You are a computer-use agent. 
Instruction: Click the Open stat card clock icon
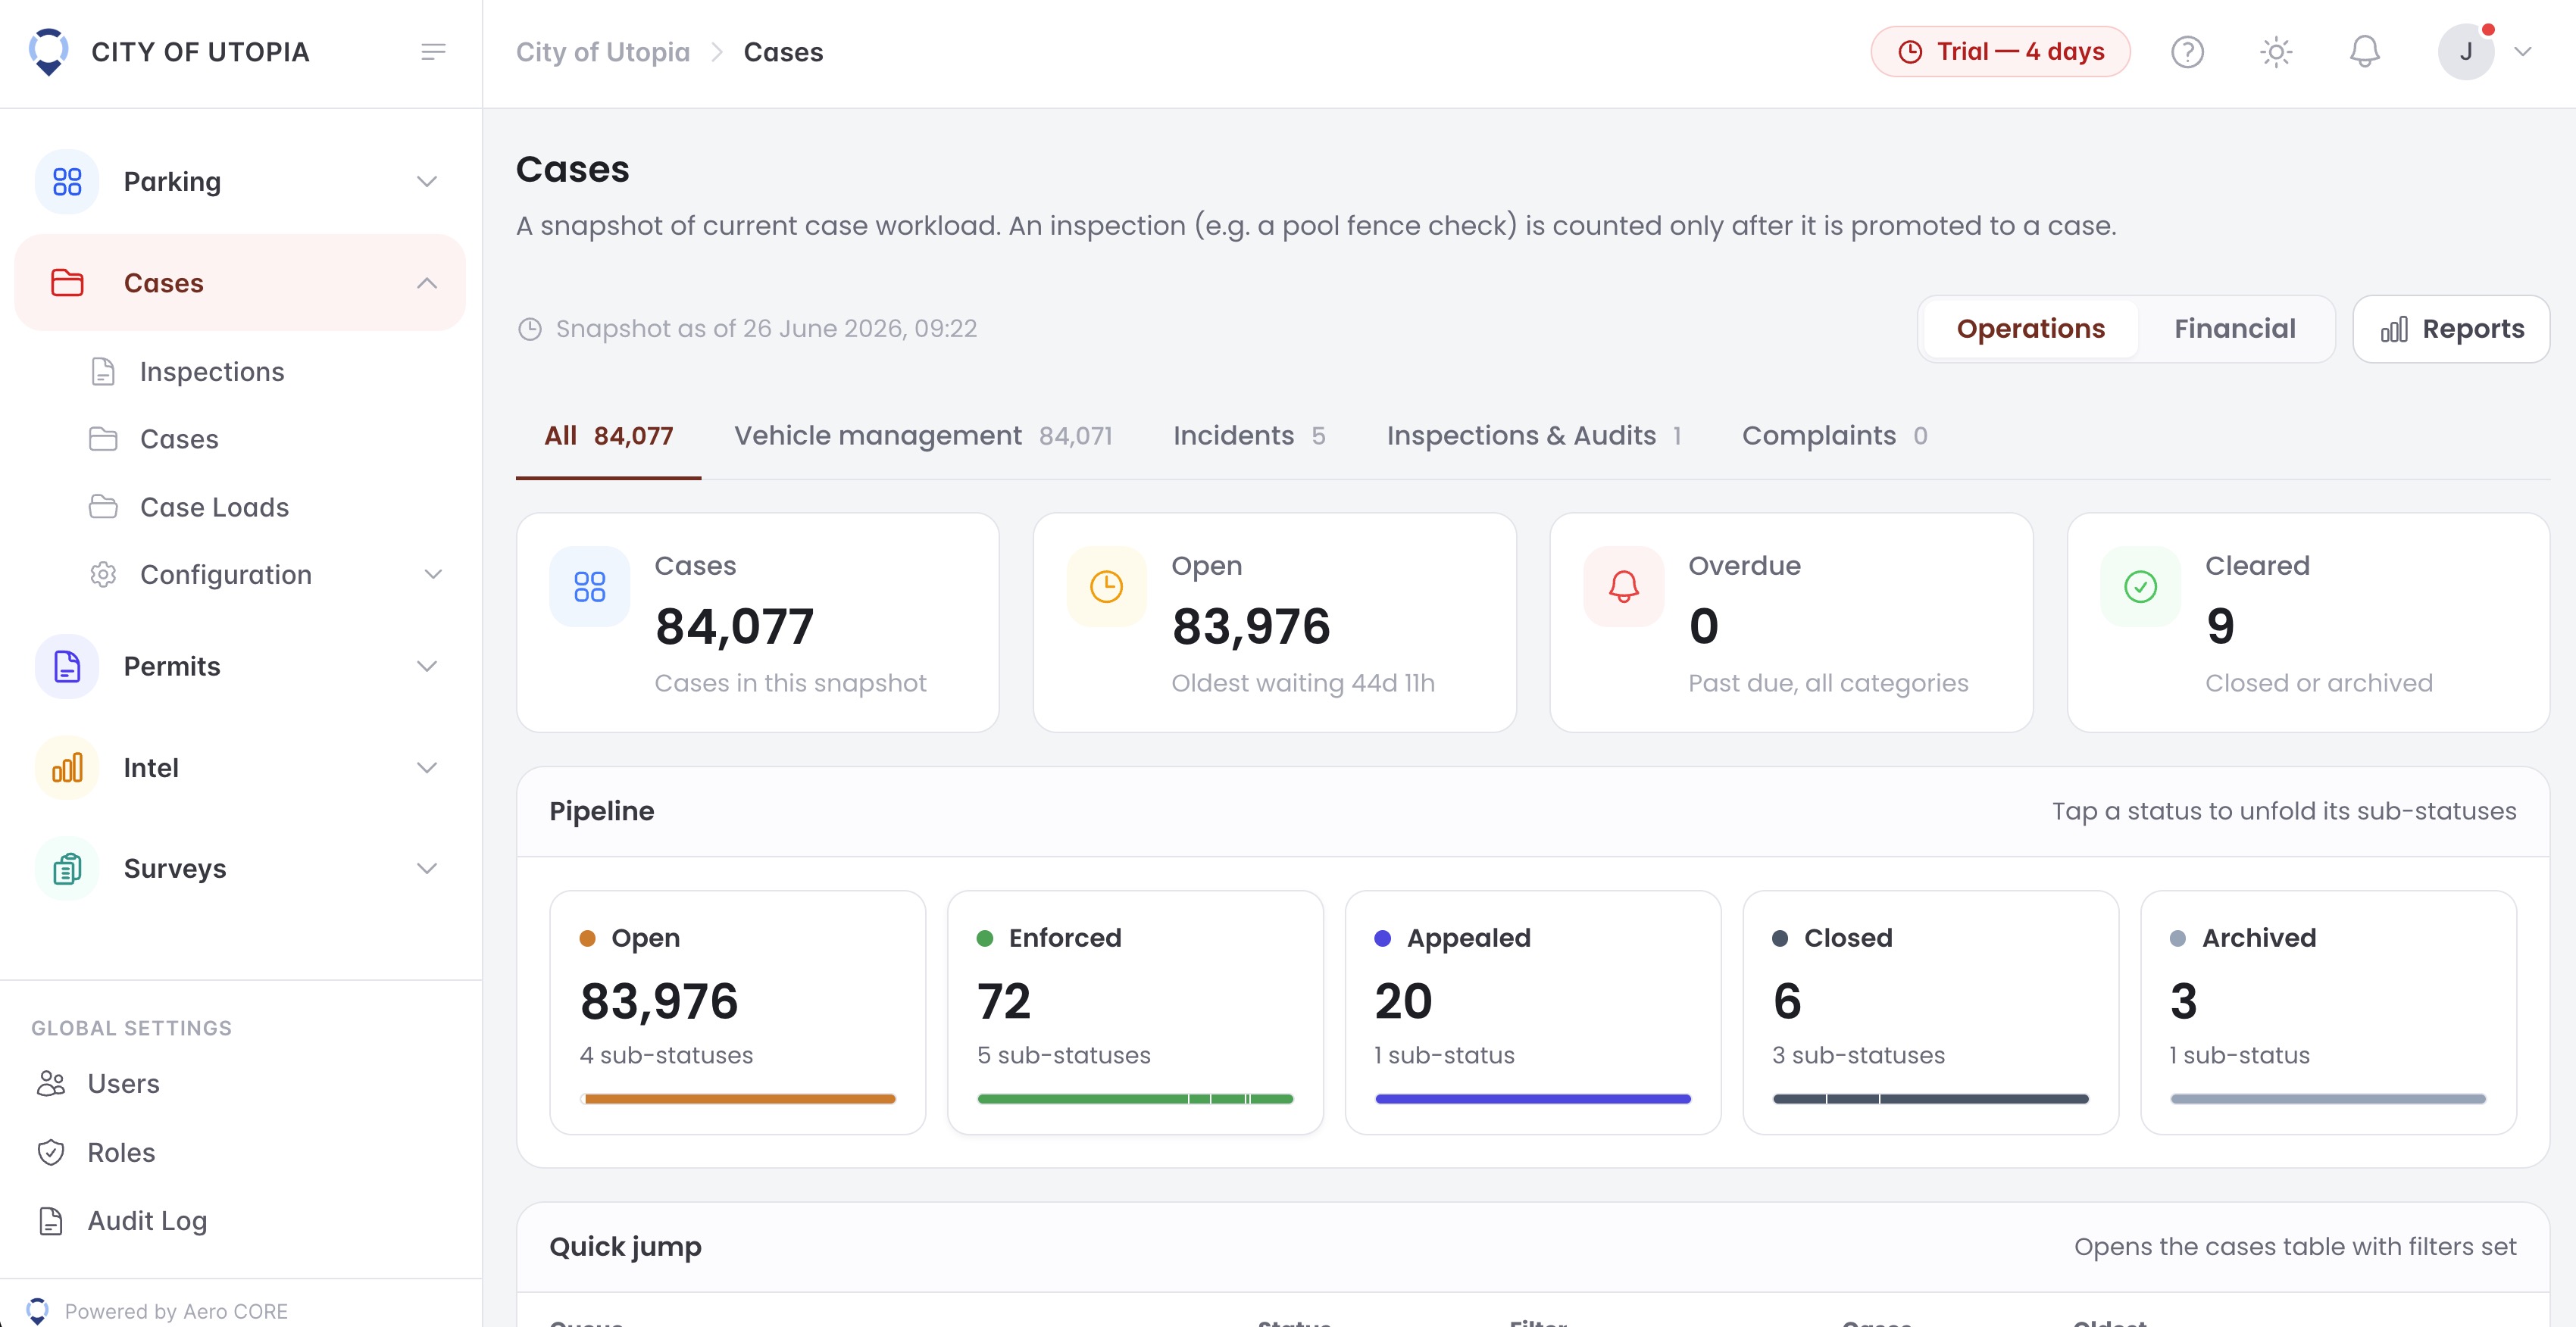tap(1107, 587)
